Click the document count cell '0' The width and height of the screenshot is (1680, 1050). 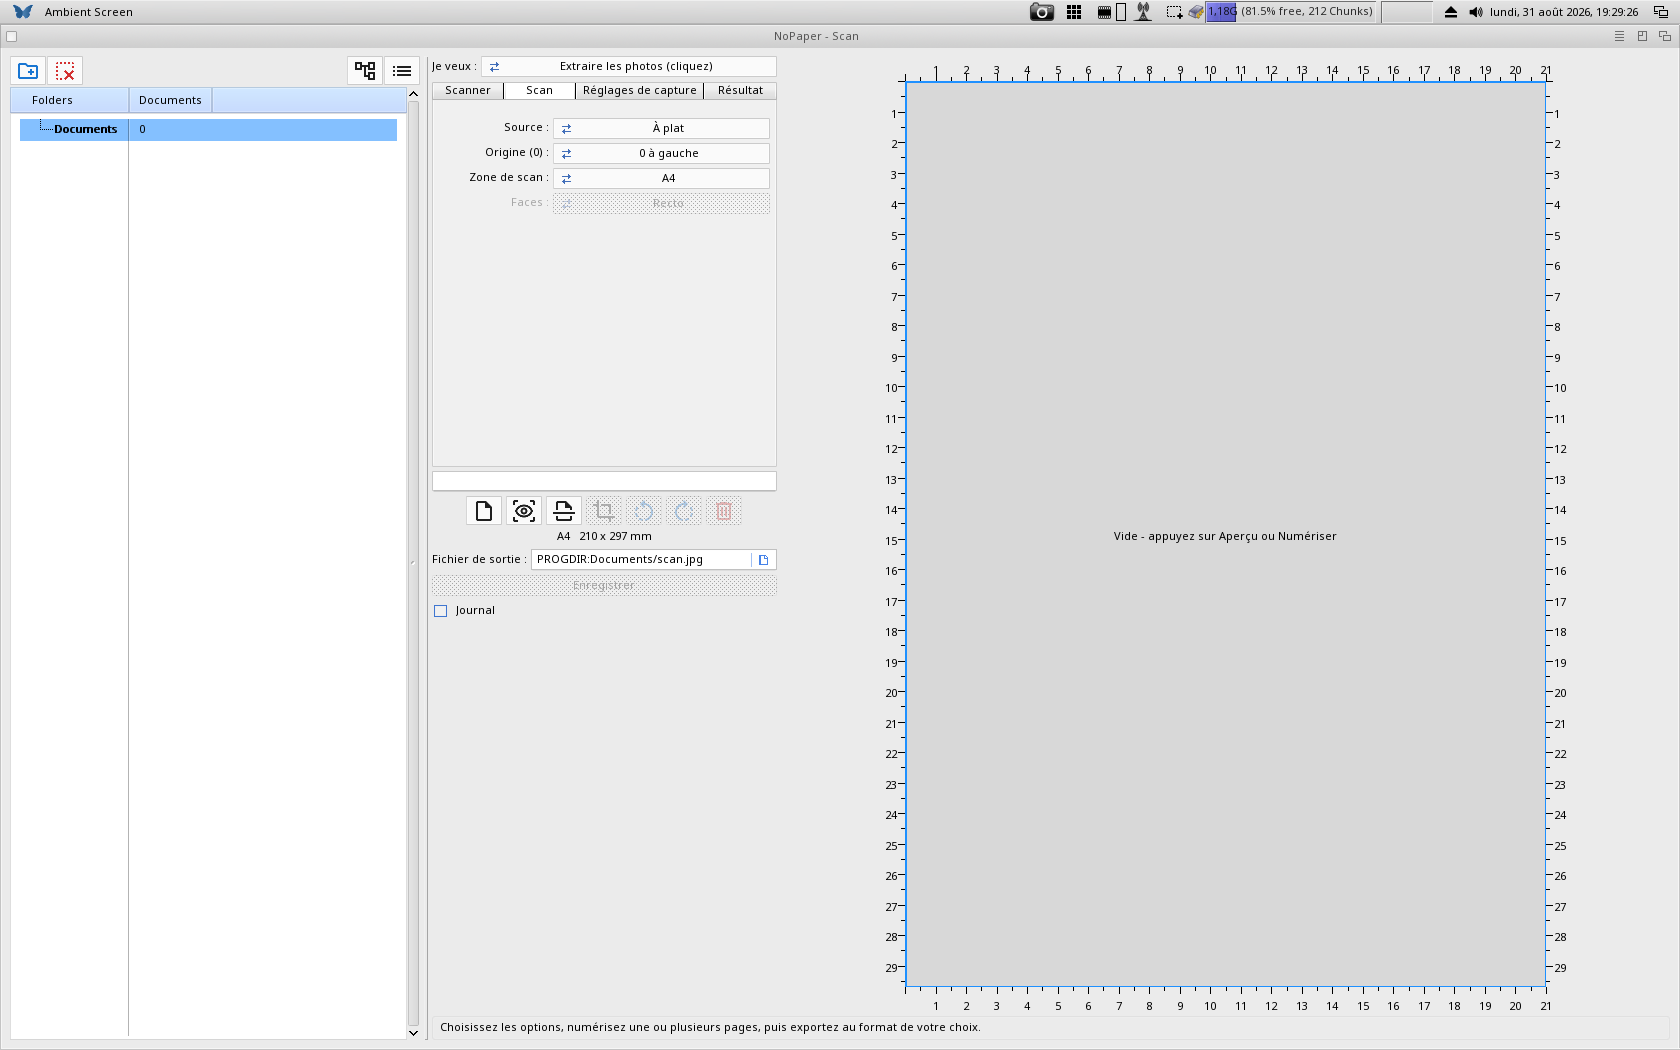point(142,130)
